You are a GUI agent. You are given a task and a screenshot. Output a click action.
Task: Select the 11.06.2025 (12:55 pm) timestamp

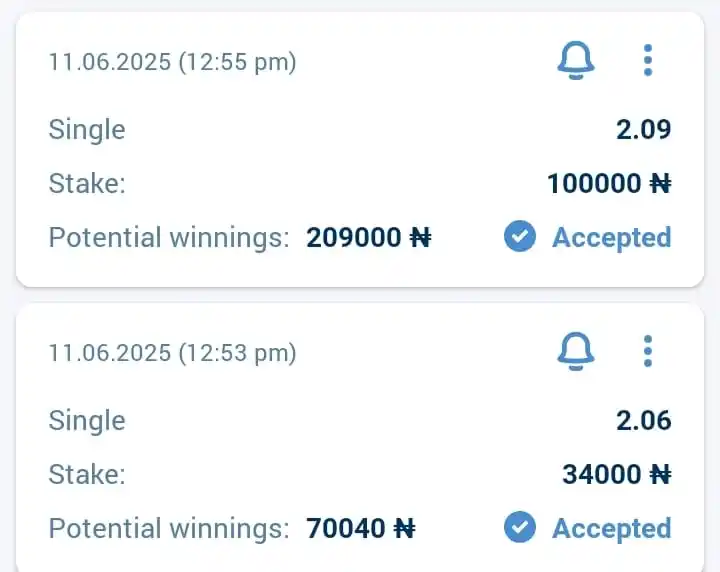point(173,62)
